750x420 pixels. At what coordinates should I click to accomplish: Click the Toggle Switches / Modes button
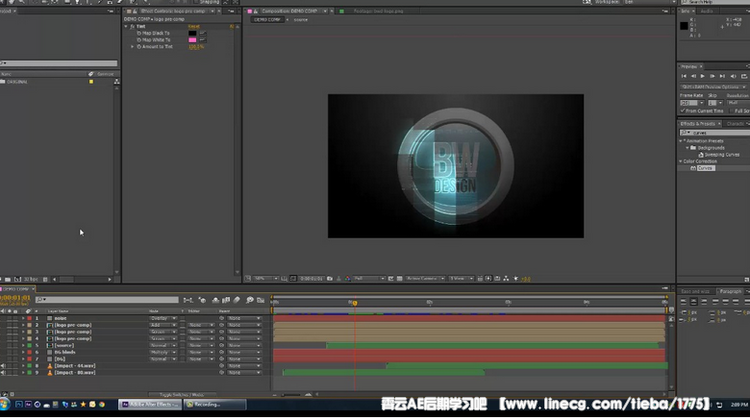pos(182,394)
